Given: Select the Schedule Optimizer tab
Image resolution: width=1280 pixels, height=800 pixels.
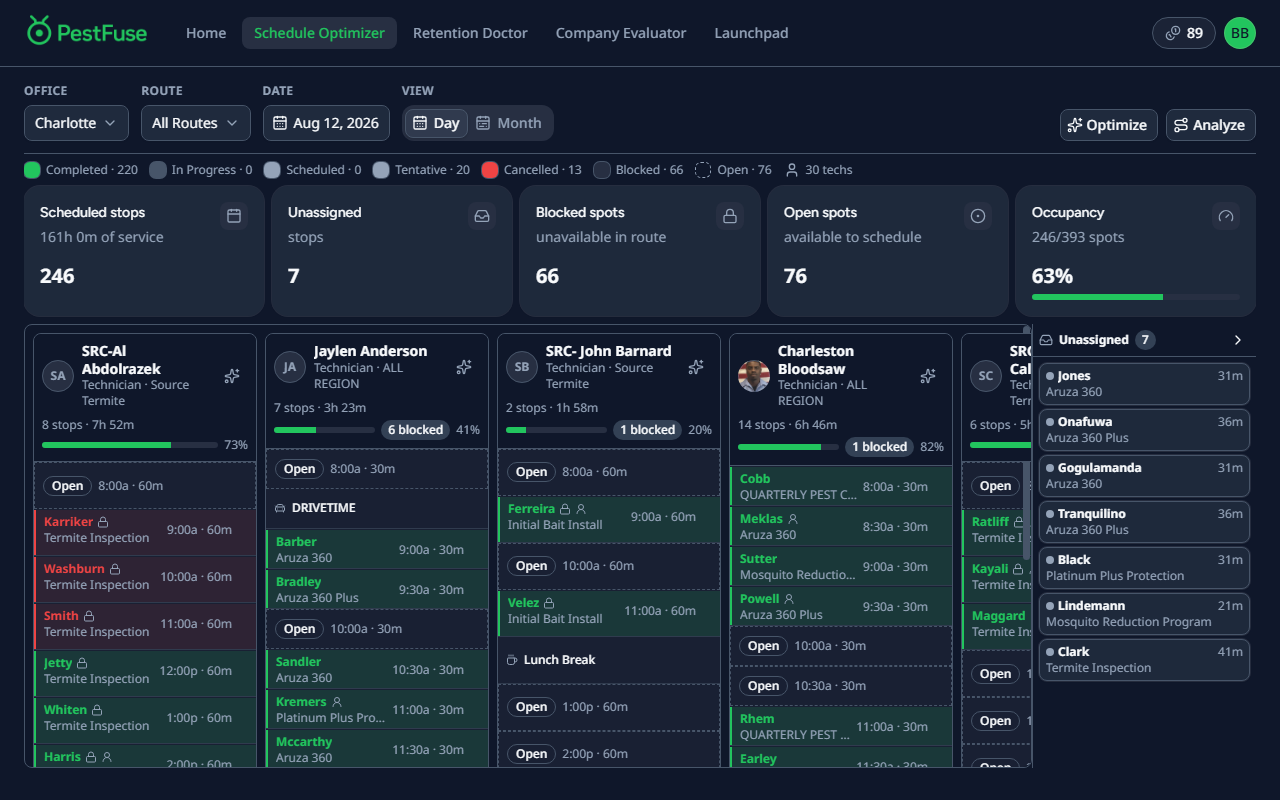Looking at the screenshot, I should pos(319,33).
